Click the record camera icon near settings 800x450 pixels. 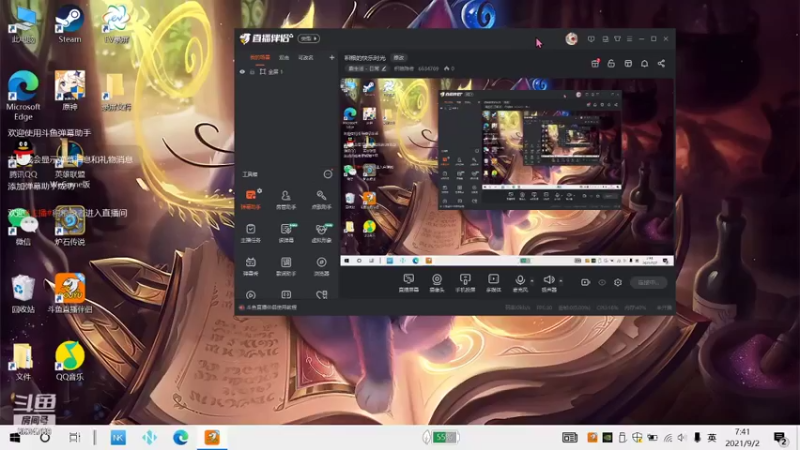click(585, 282)
